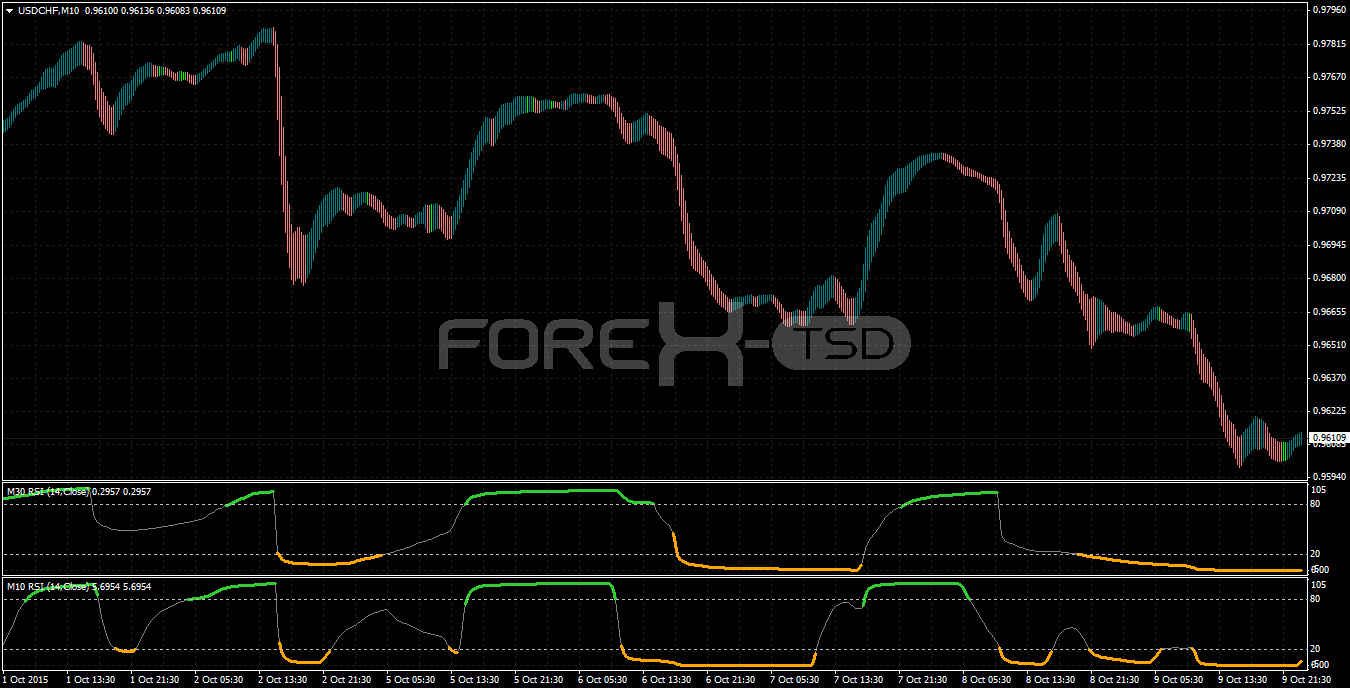
Task: Click the 6 Oct 21:30 time axis label
Action: (x=733, y=680)
